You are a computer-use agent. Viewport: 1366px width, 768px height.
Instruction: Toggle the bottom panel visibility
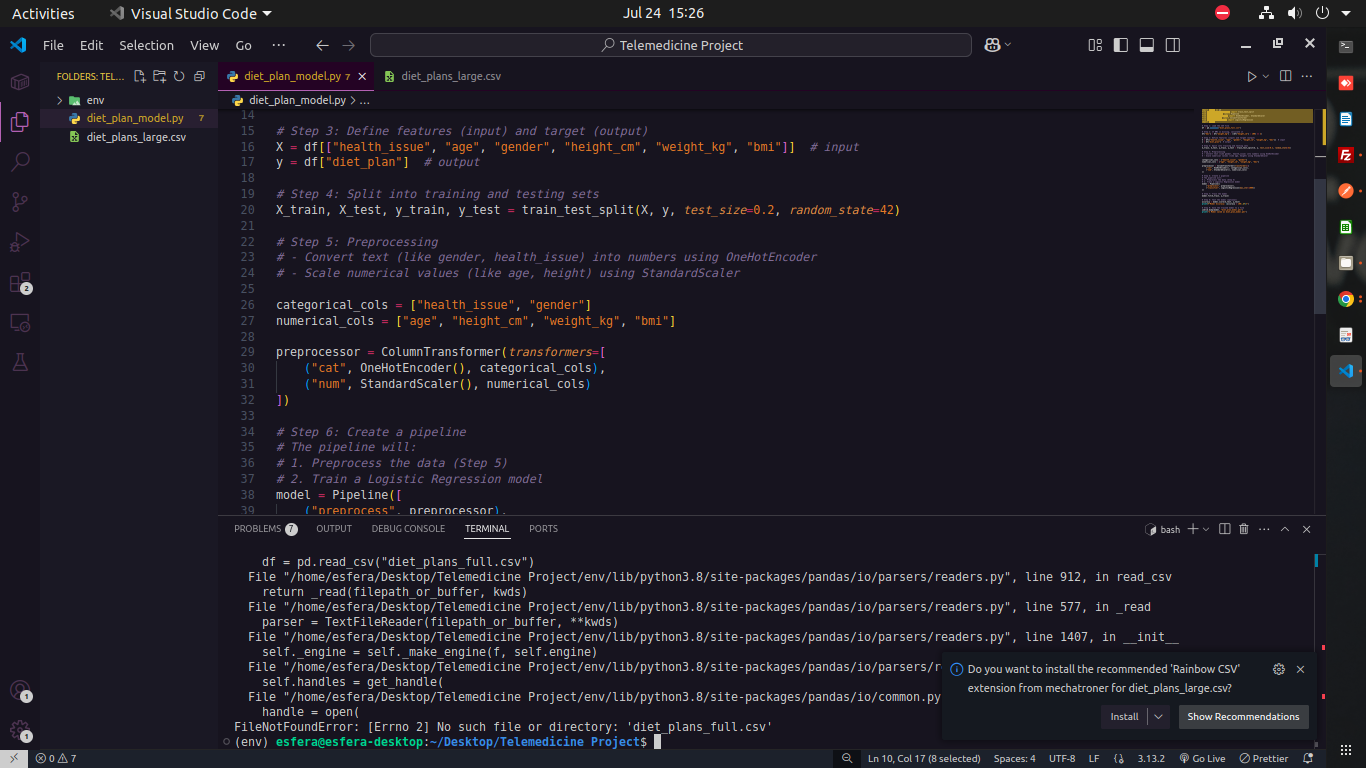point(1147,45)
